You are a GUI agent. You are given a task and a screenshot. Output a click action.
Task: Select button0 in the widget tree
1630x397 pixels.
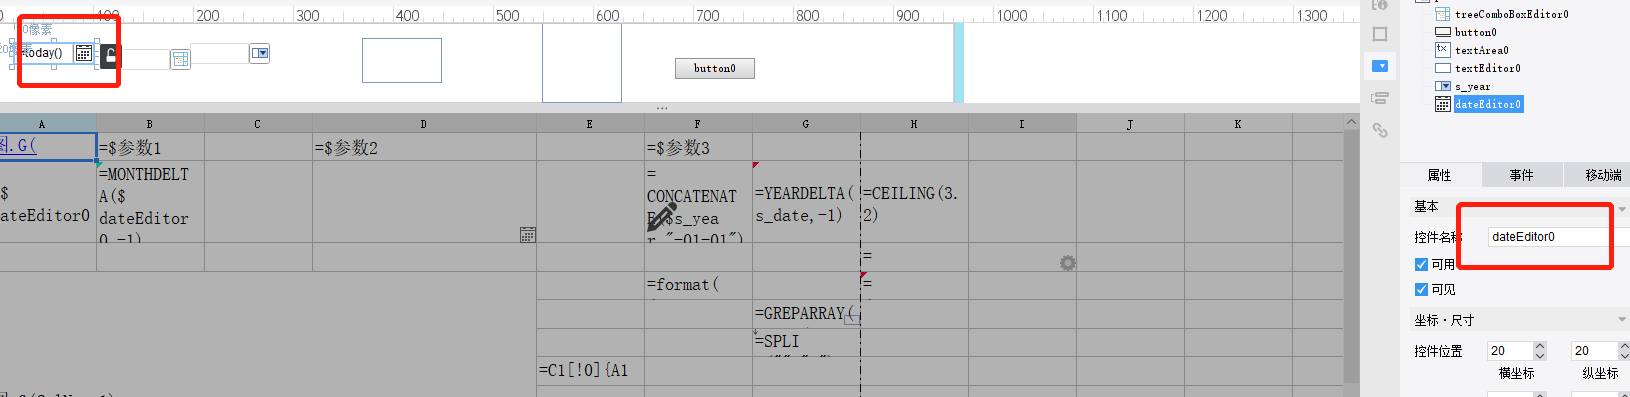1475,32
